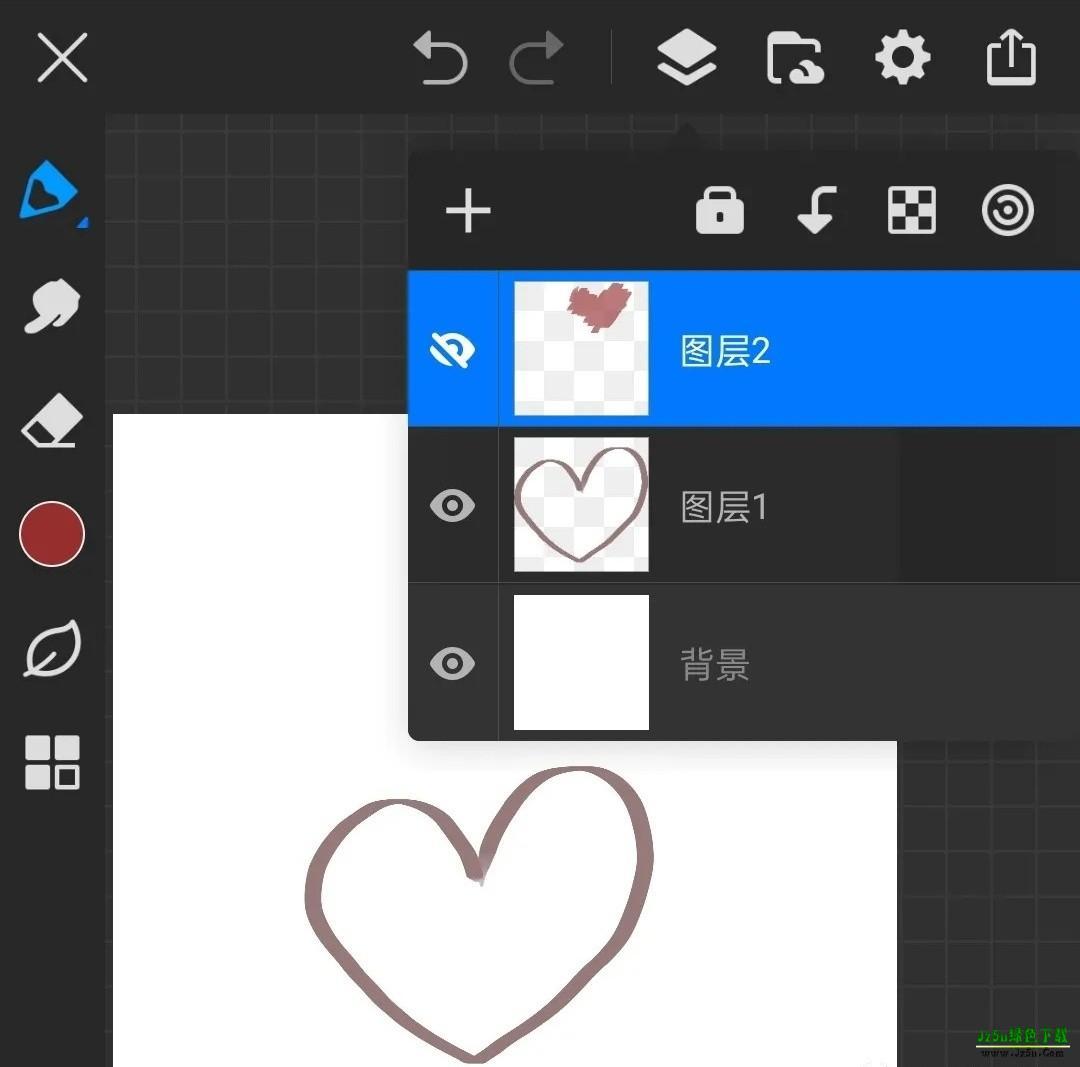Add a new layer with the plus button
This screenshot has width=1080, height=1067.
(x=467, y=210)
